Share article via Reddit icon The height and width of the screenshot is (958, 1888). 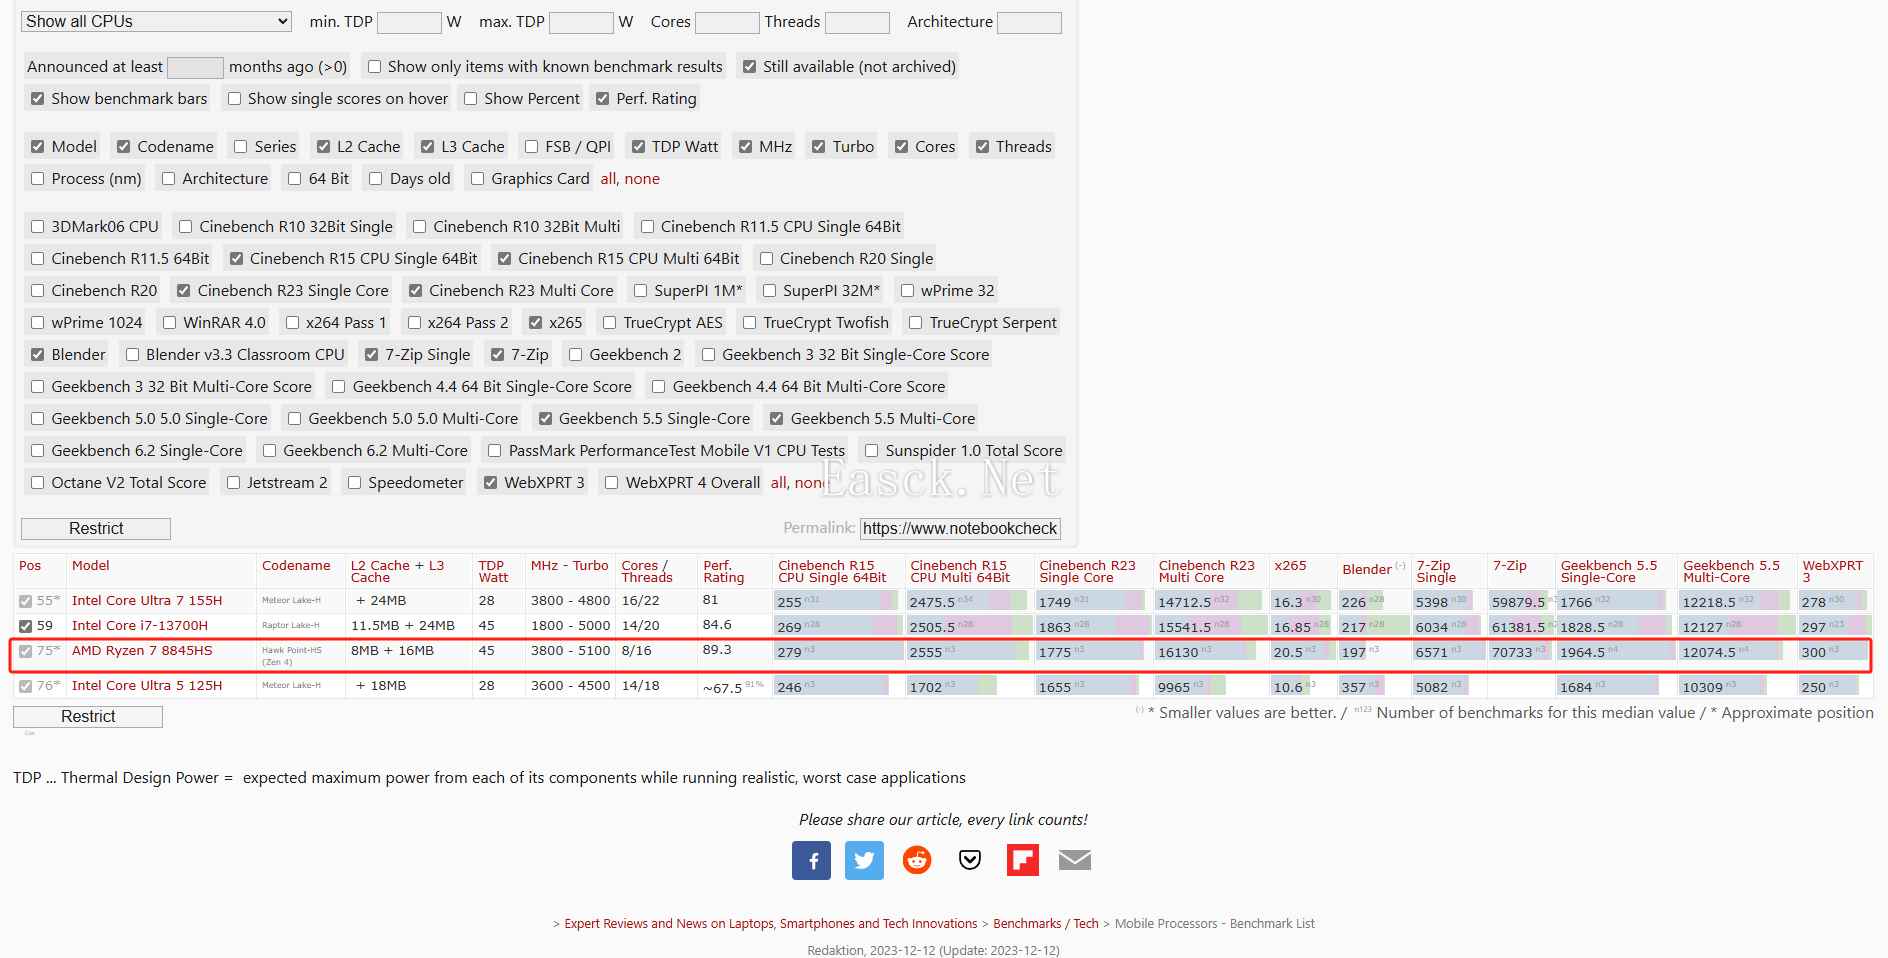pyautogui.click(x=917, y=860)
